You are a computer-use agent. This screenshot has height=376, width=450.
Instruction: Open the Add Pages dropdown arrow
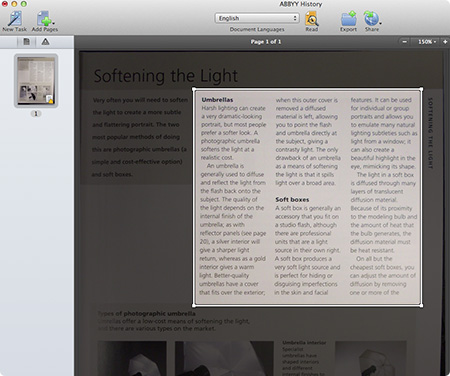[54, 23]
